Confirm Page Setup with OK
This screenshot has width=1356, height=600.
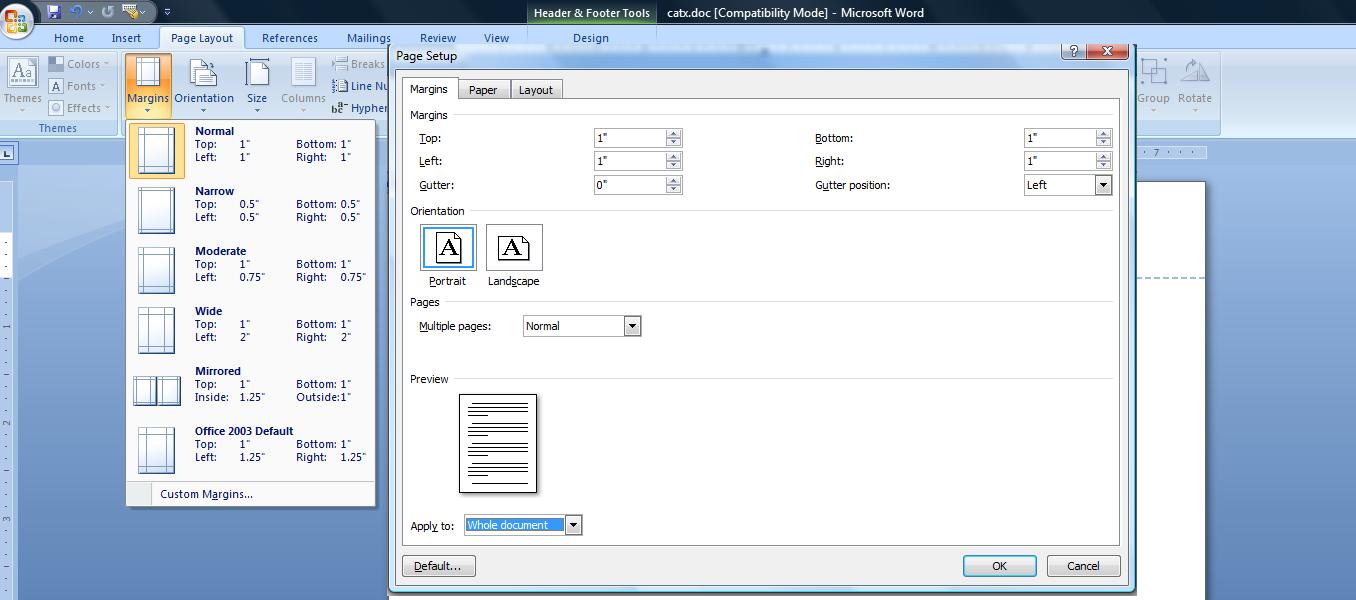point(999,566)
